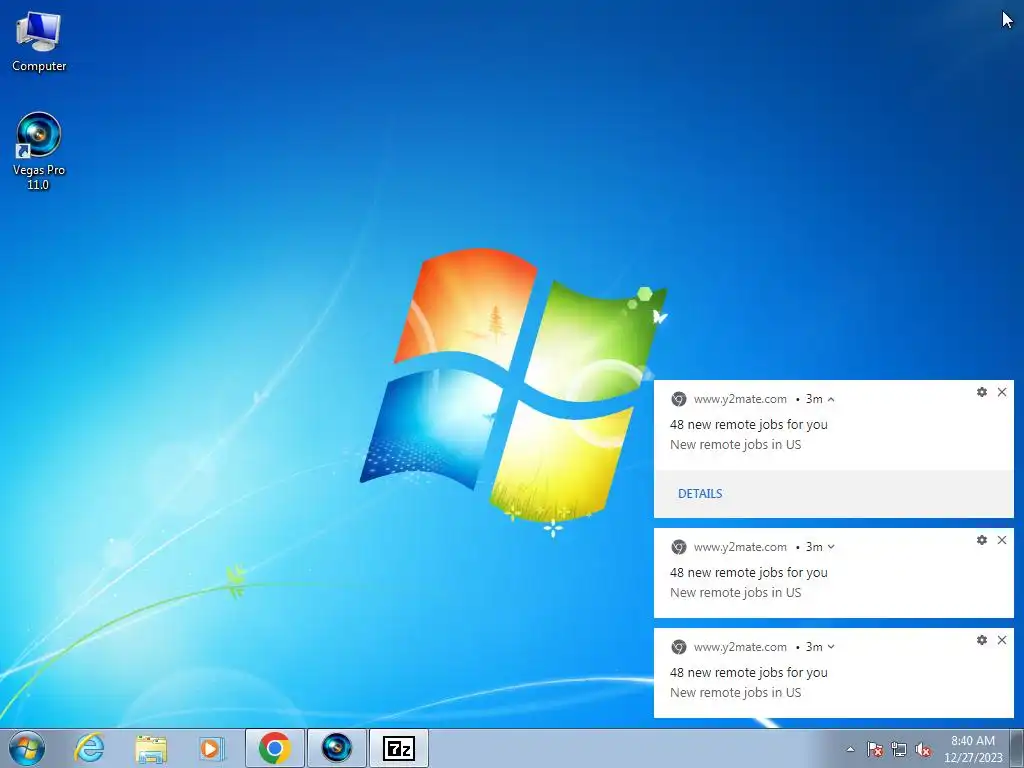
Task: Open network status tray icon
Action: click(x=899, y=749)
